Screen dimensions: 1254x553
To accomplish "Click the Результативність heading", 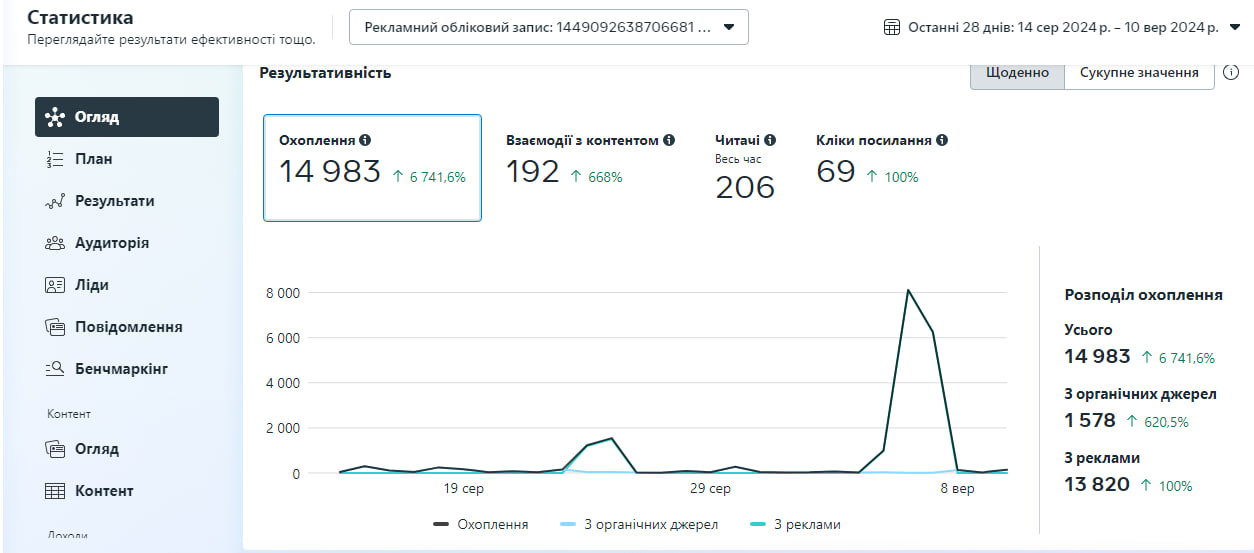I will point(325,73).
